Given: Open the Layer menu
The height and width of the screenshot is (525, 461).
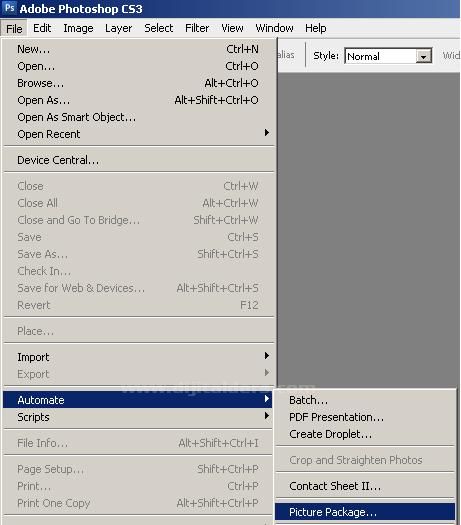Looking at the screenshot, I should pos(119,28).
